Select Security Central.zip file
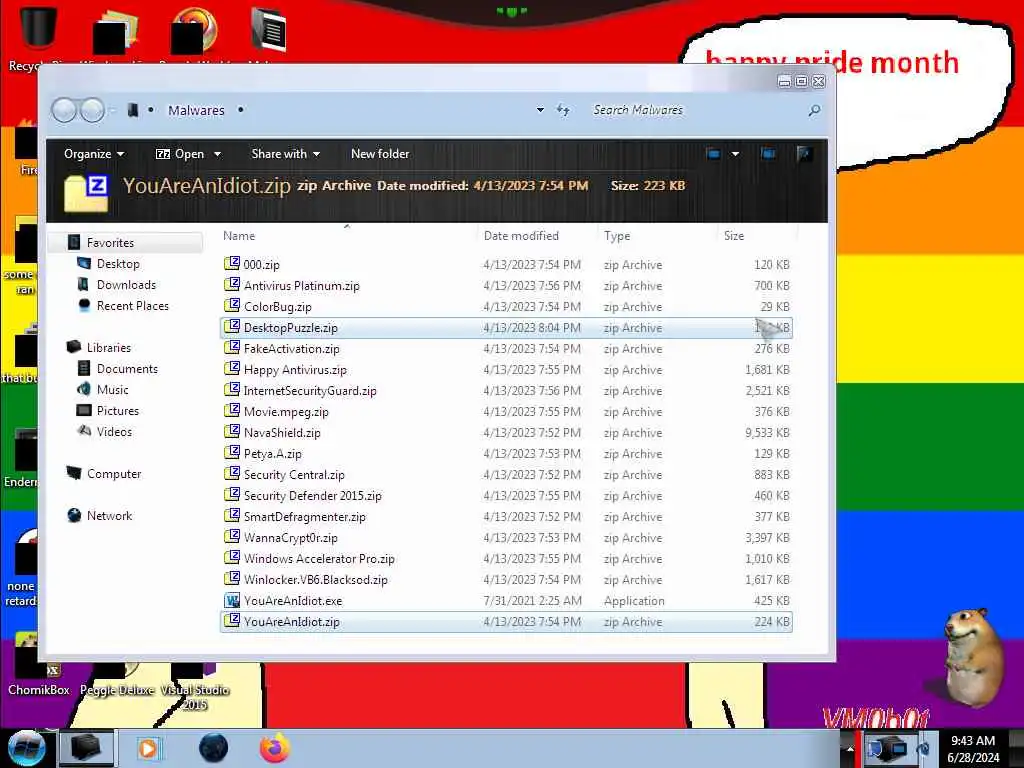Viewport: 1024px width, 768px height. [506, 475]
